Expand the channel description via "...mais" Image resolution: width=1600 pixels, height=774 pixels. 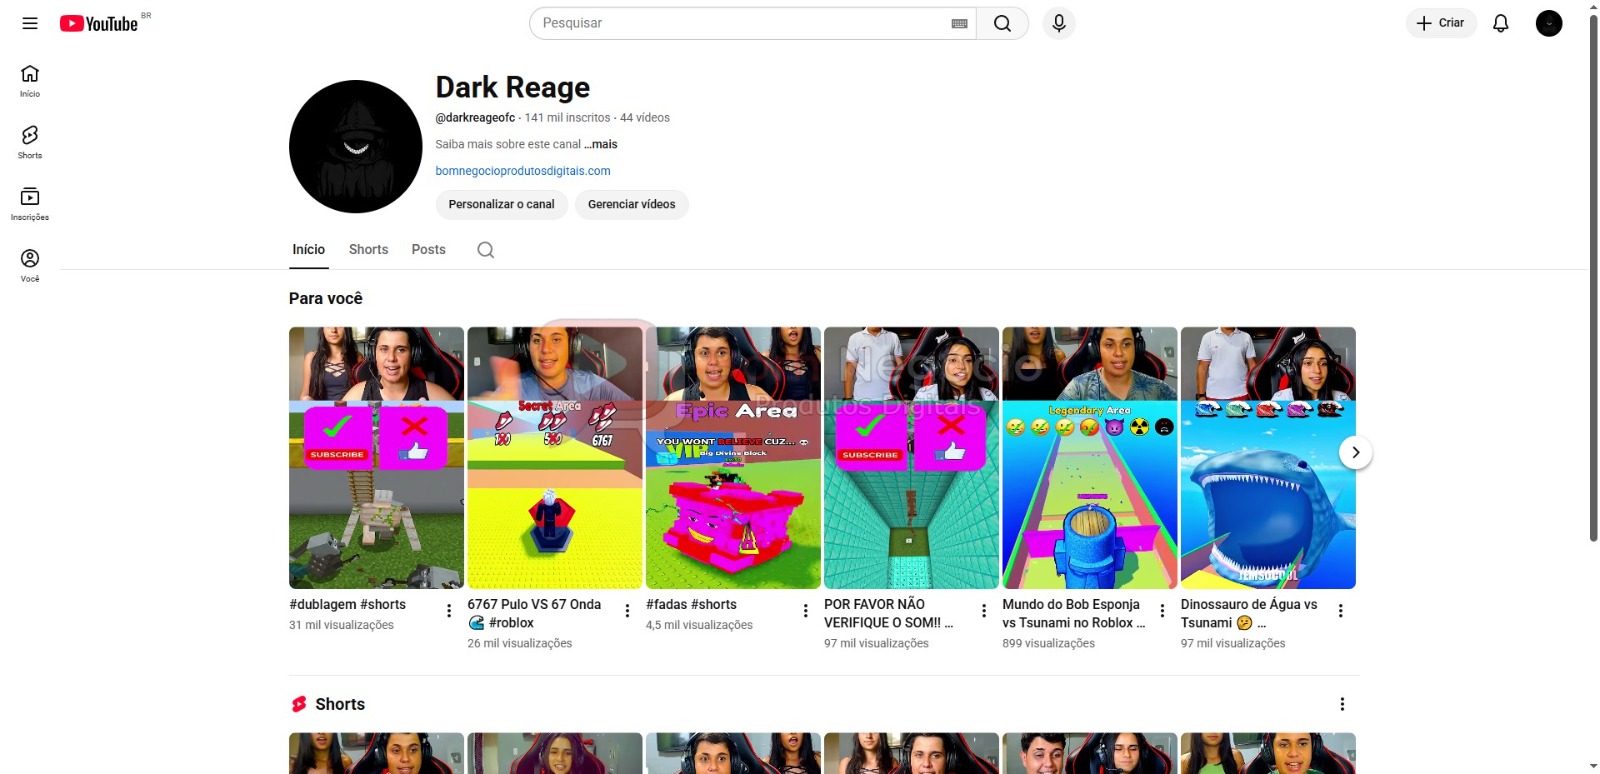click(601, 144)
